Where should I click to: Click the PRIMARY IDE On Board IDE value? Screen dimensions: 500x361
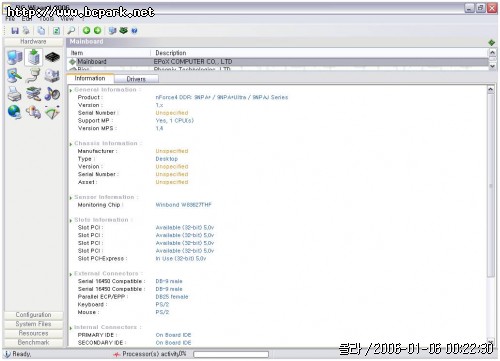173,335
